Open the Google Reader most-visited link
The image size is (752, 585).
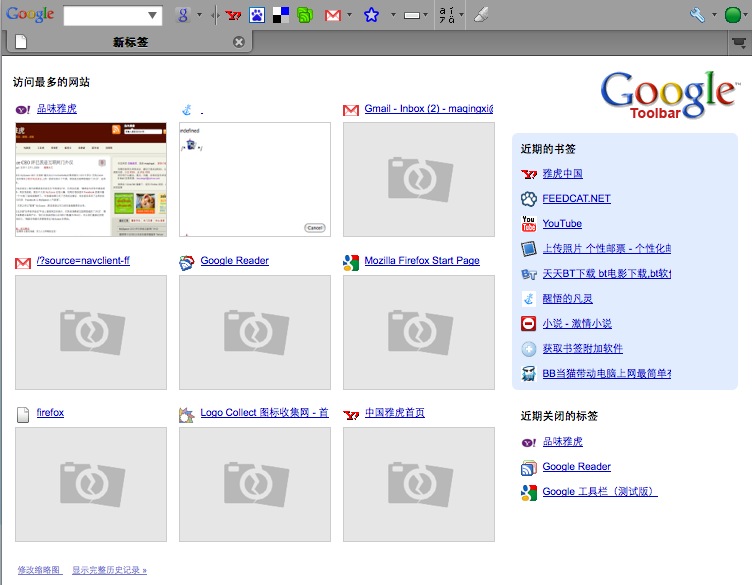coord(235,260)
